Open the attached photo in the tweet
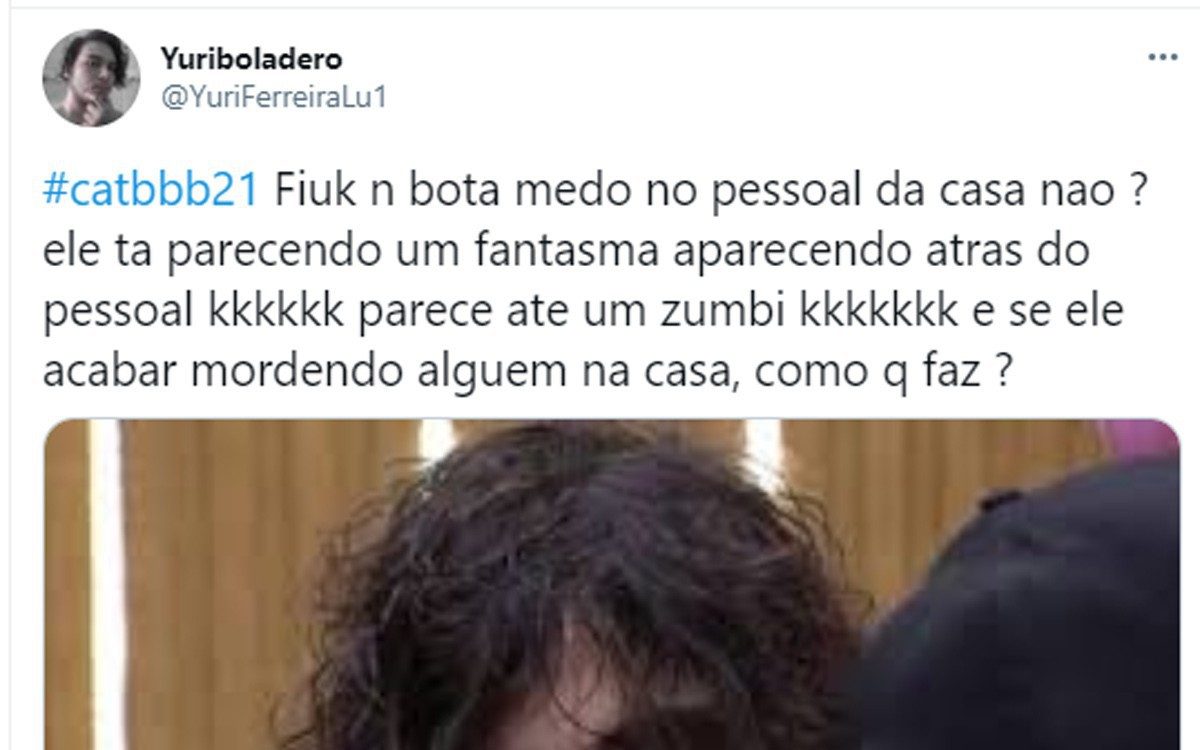 coord(611,584)
